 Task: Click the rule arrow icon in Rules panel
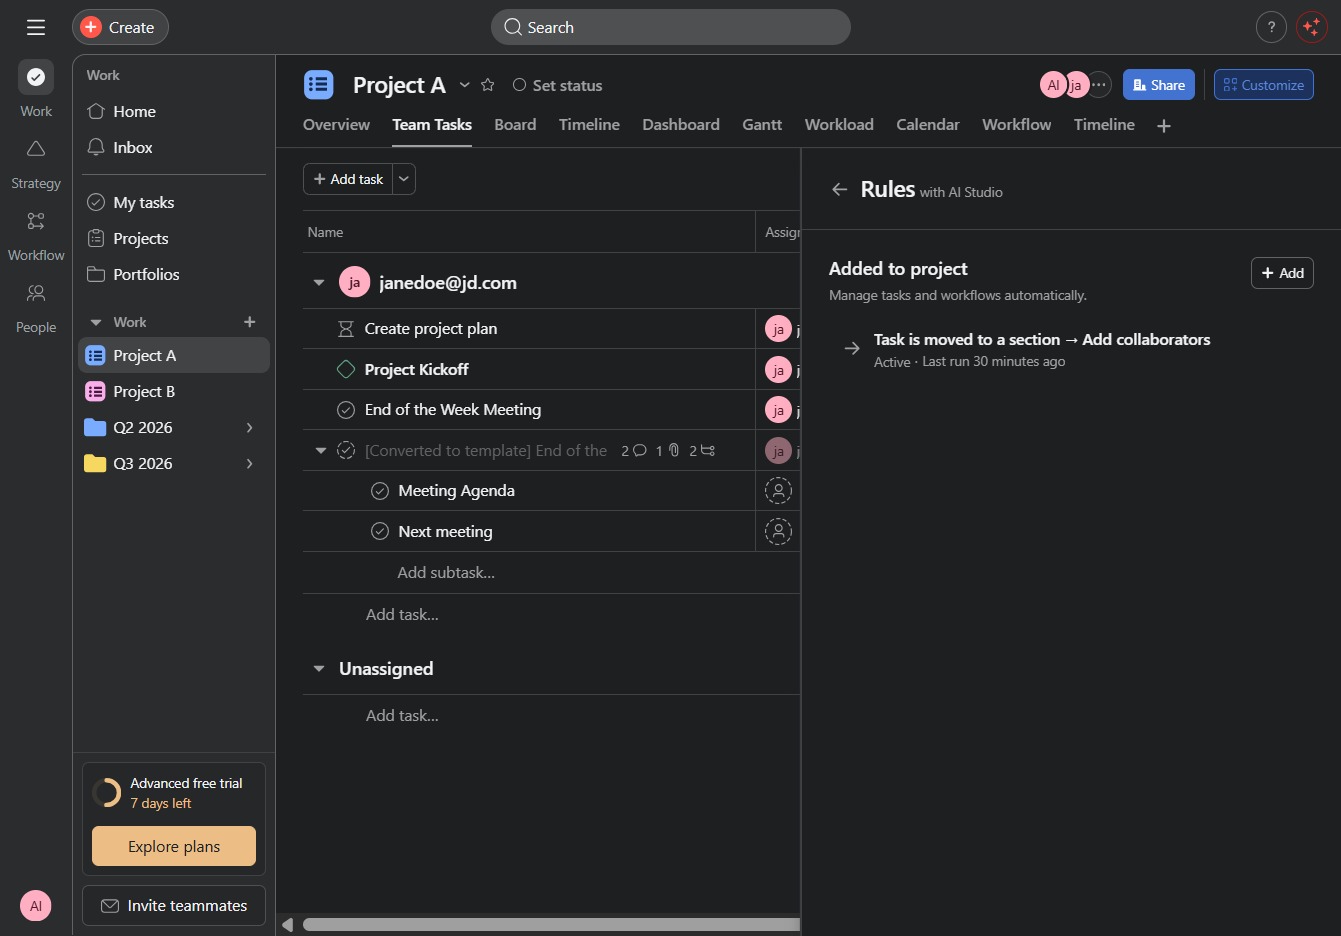click(x=852, y=349)
